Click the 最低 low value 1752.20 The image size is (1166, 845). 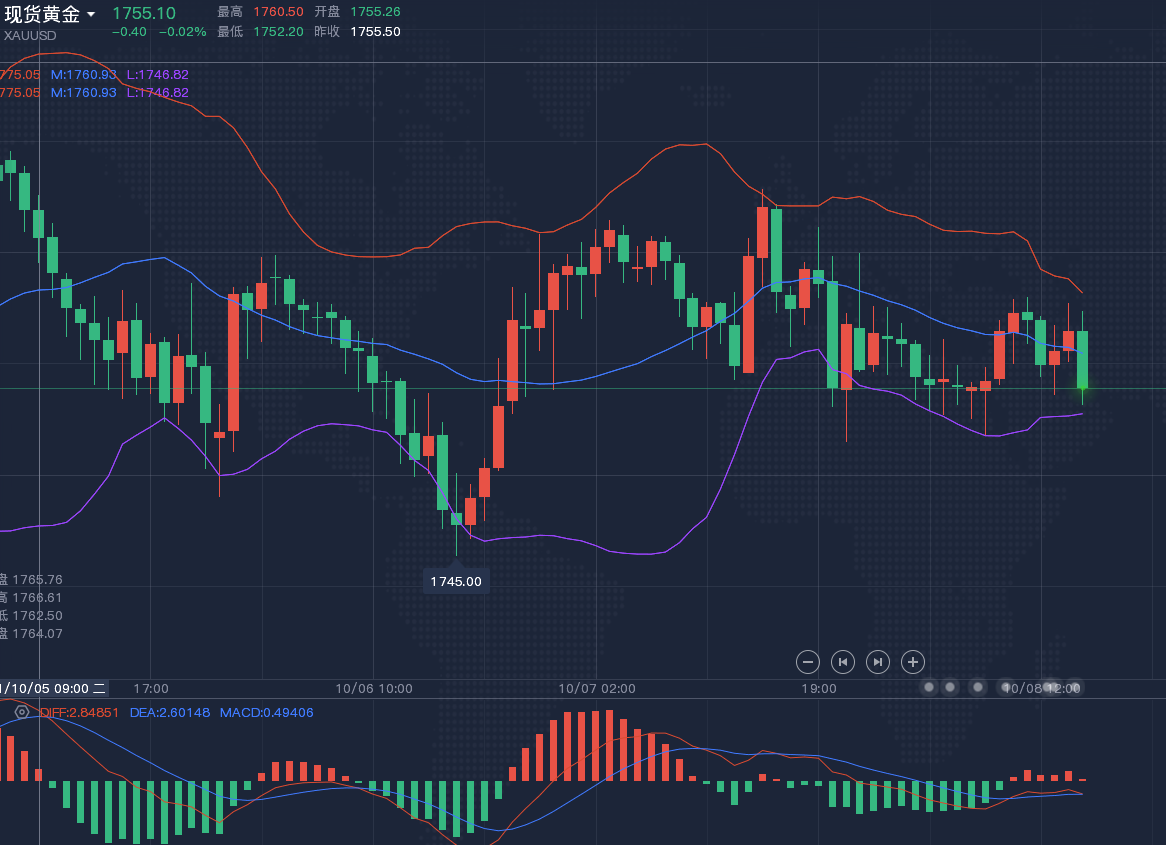click(x=278, y=32)
